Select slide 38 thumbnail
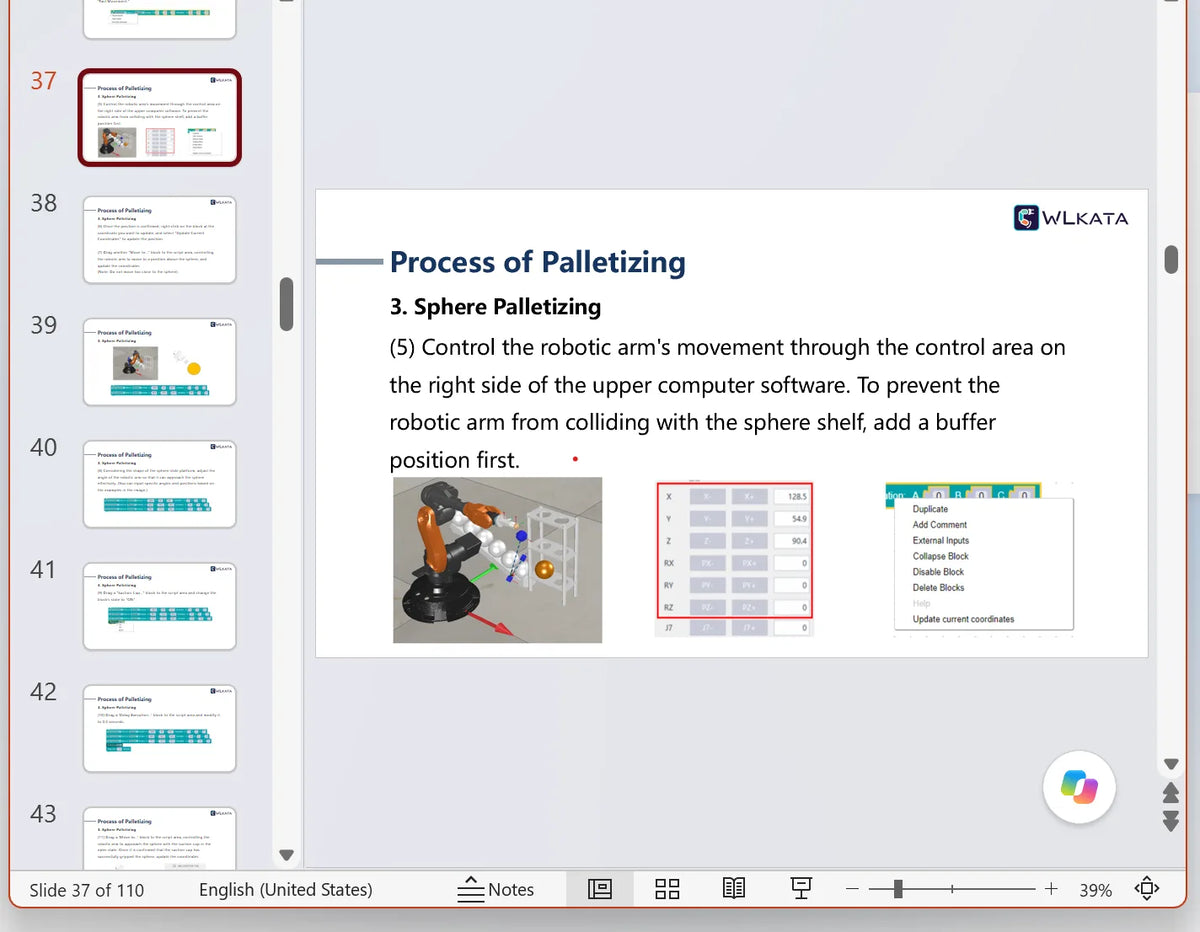 (x=160, y=240)
